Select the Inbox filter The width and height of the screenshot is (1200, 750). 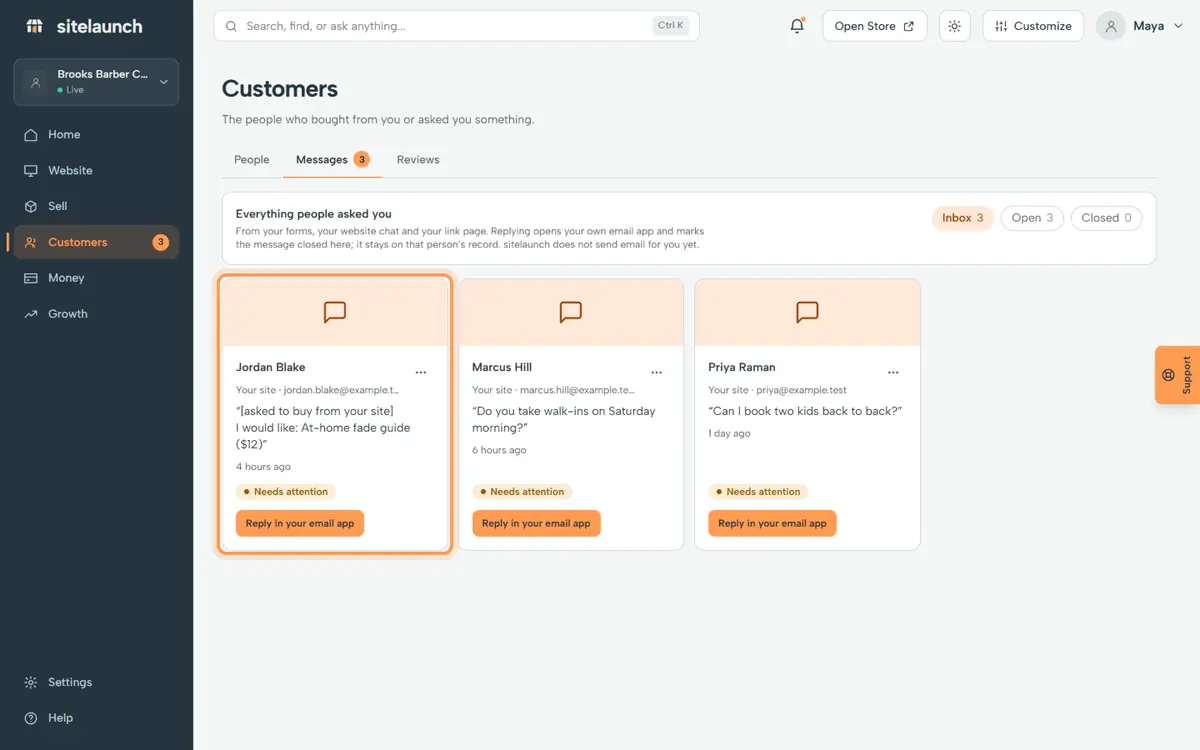(963, 218)
